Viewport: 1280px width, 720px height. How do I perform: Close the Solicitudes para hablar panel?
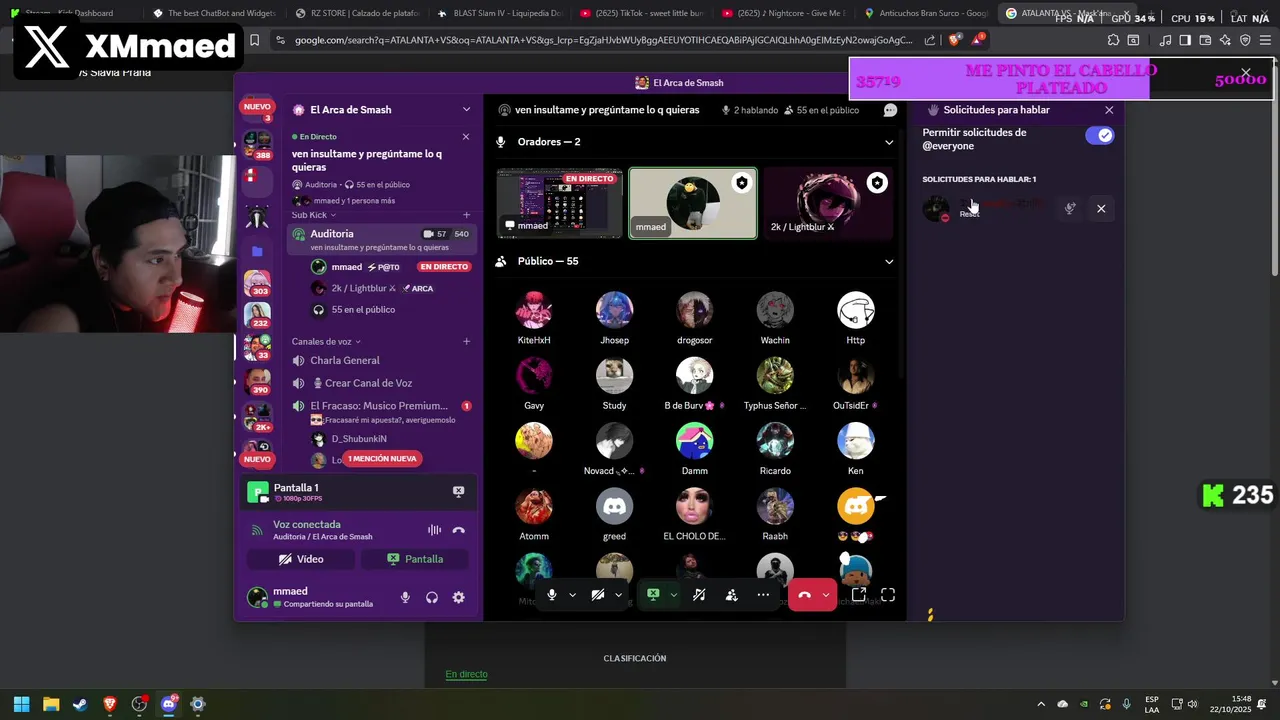click(1109, 110)
